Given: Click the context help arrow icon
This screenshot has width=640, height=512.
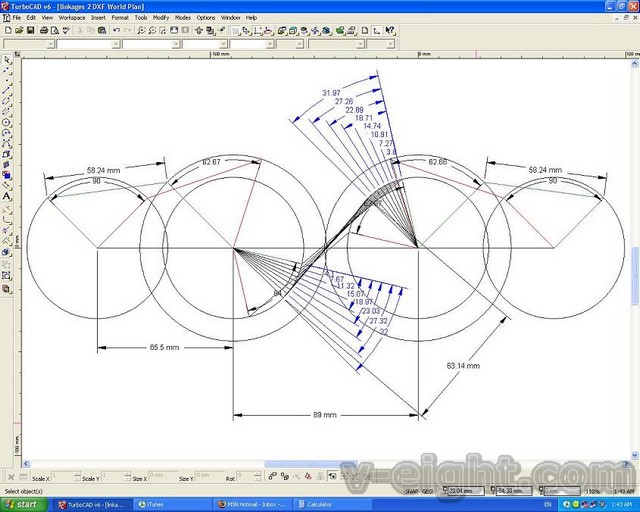Looking at the screenshot, I should pos(390,30).
